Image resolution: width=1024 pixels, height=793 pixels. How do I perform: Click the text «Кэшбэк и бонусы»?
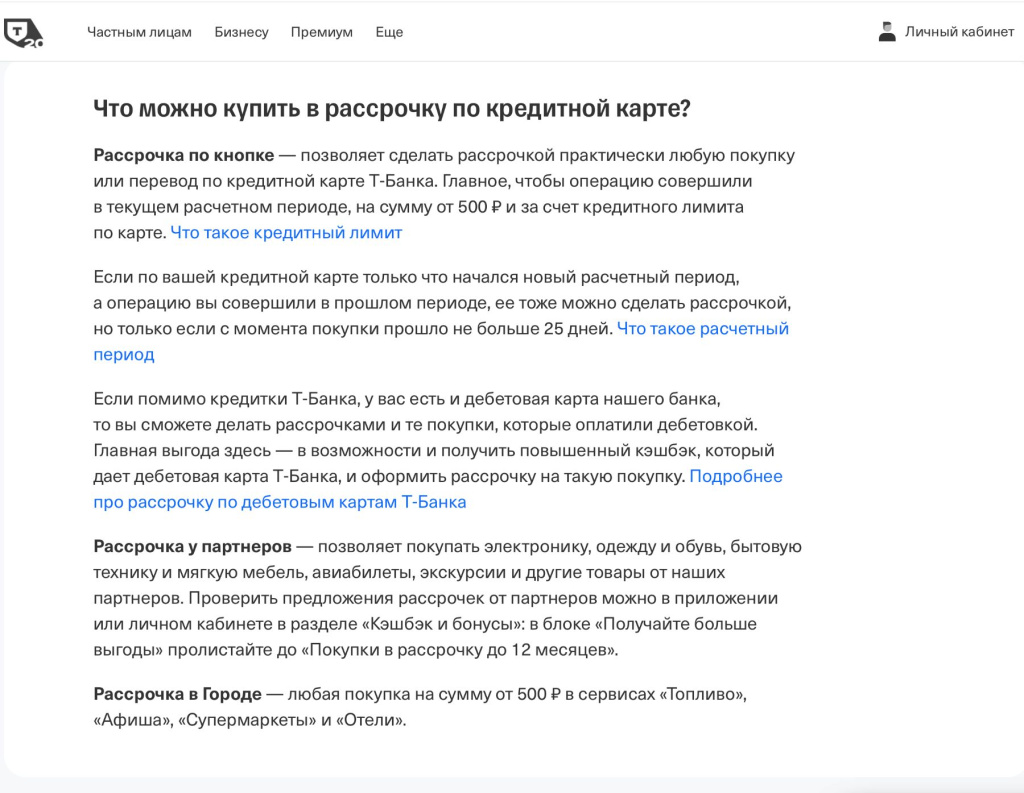444,624
